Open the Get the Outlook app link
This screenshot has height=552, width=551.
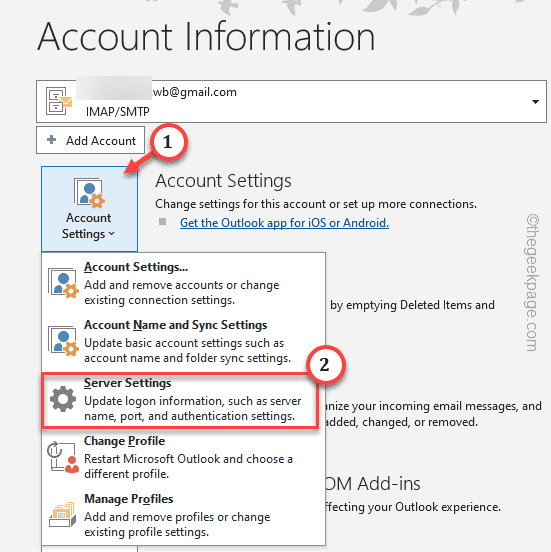click(x=284, y=223)
